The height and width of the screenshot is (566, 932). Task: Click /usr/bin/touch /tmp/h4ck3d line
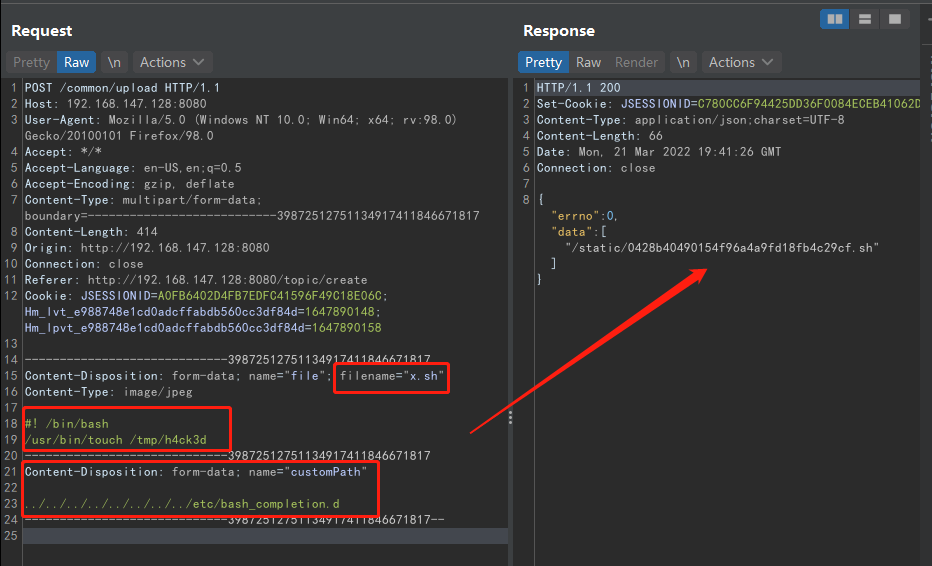click(x=115, y=440)
